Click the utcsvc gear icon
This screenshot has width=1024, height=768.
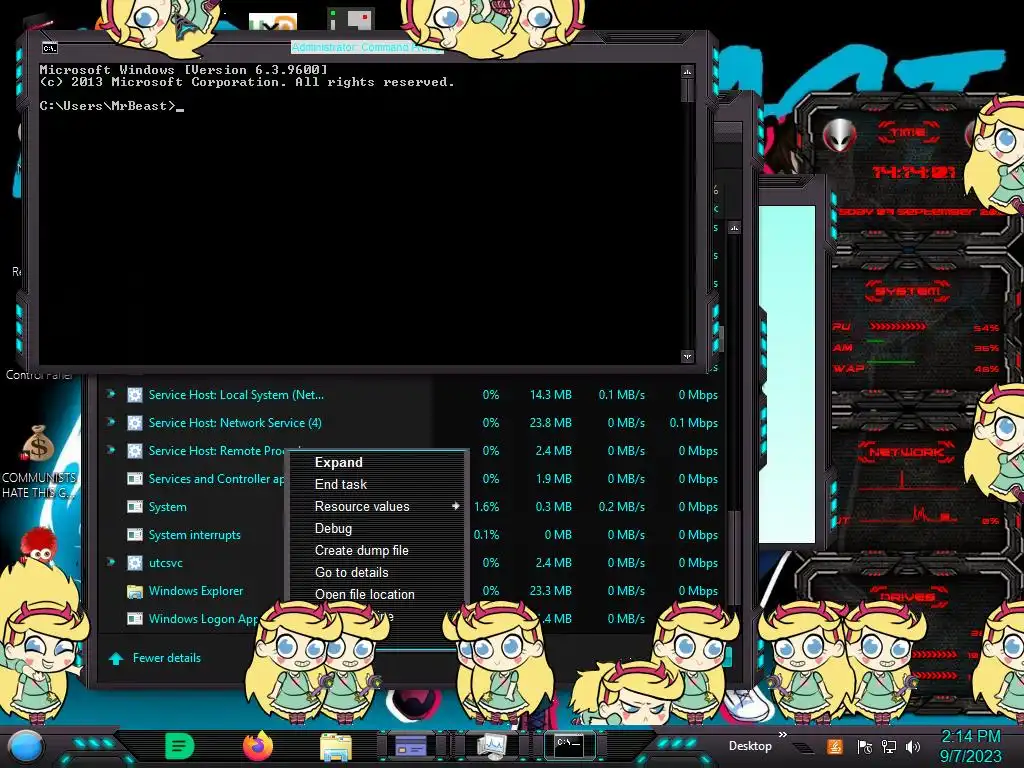(x=135, y=563)
